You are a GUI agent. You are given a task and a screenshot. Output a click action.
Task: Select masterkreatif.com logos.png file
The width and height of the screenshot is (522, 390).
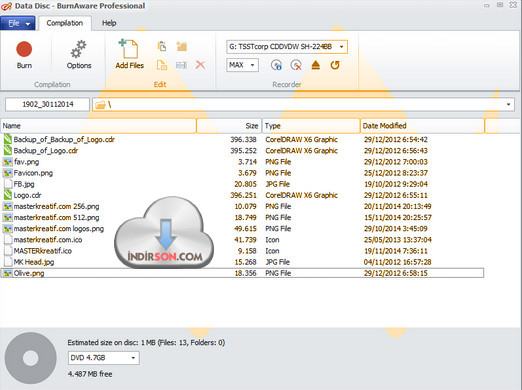click(x=59, y=229)
